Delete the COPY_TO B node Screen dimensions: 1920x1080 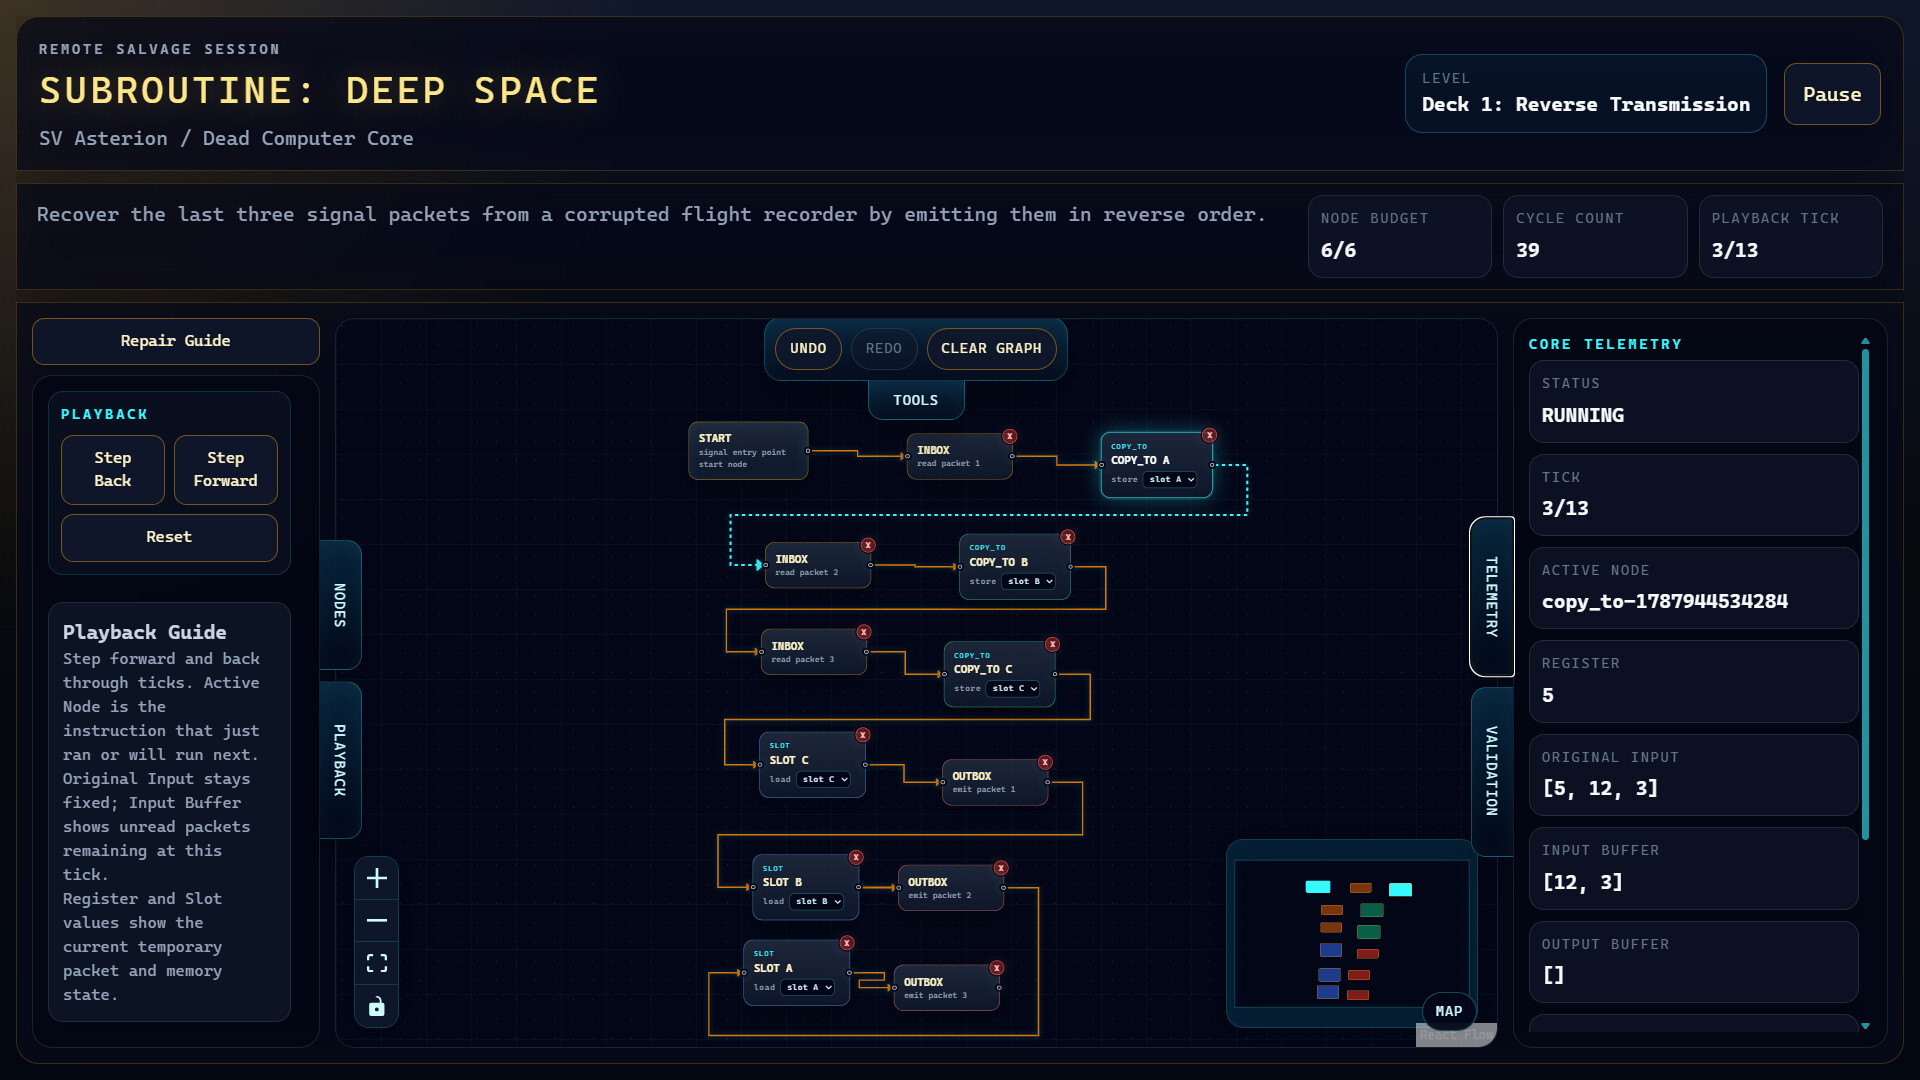pos(1068,537)
